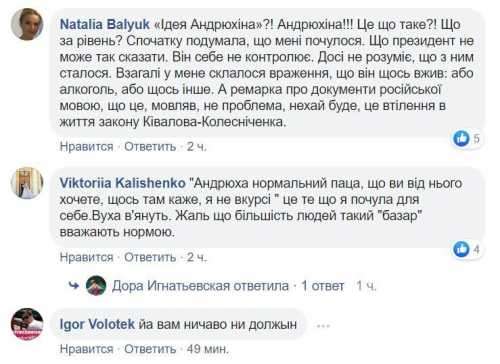Expand the Дора Игнатьевская ответила reply thread

coord(200,286)
